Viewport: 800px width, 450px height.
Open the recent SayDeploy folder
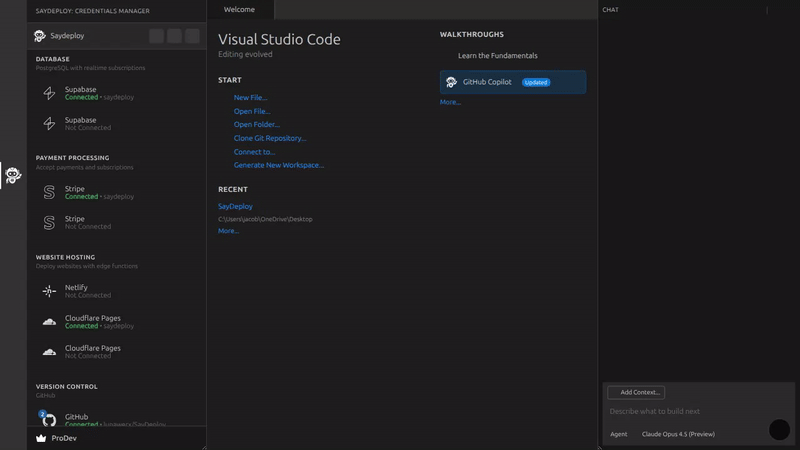pos(235,207)
